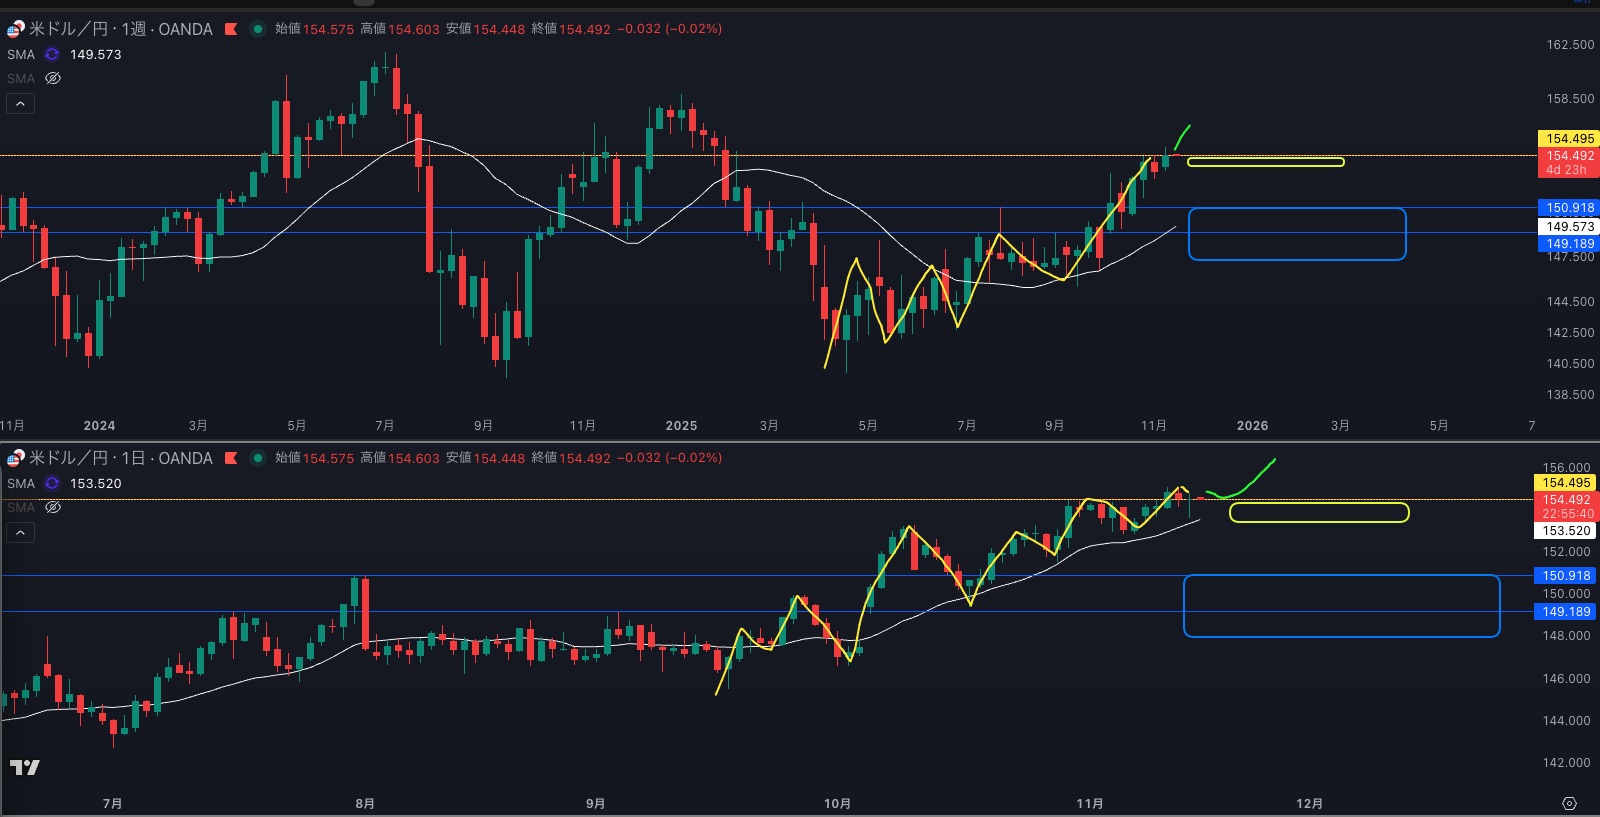Collapse the indicator legend on daily chart
Screen dimensions: 1600x817
20,532
